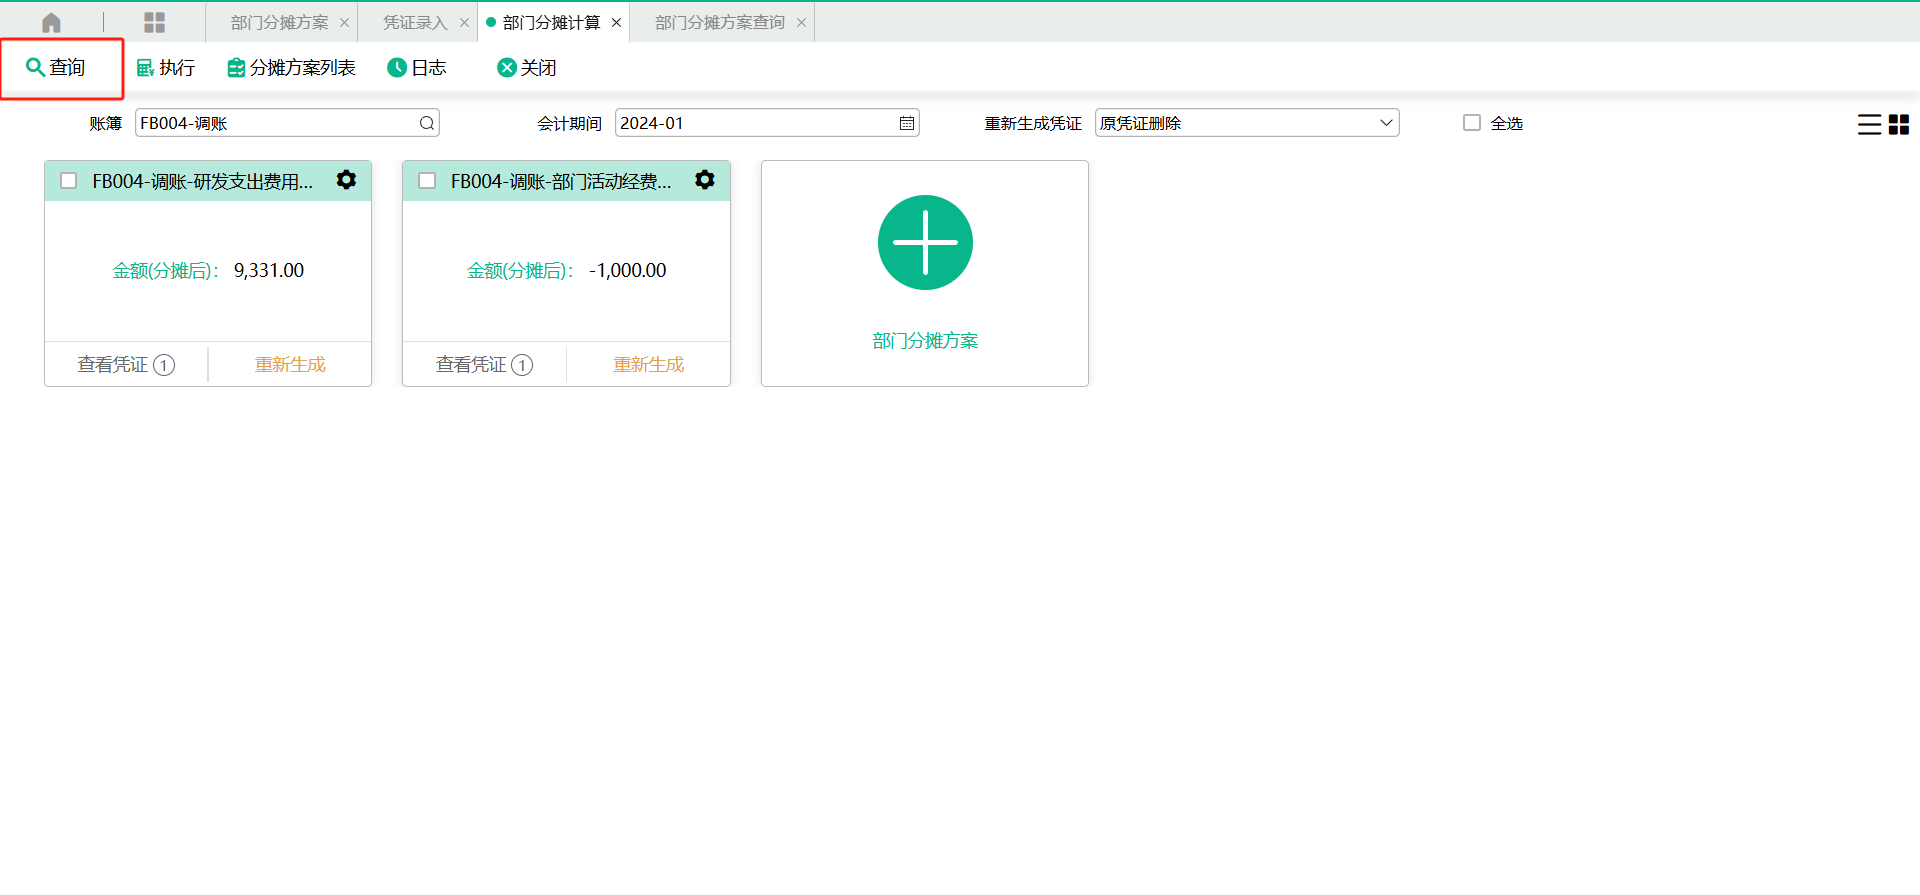This screenshot has height=895, width=1920.
Task: Click the 账簿 lookup magnifier icon
Action: [427, 123]
